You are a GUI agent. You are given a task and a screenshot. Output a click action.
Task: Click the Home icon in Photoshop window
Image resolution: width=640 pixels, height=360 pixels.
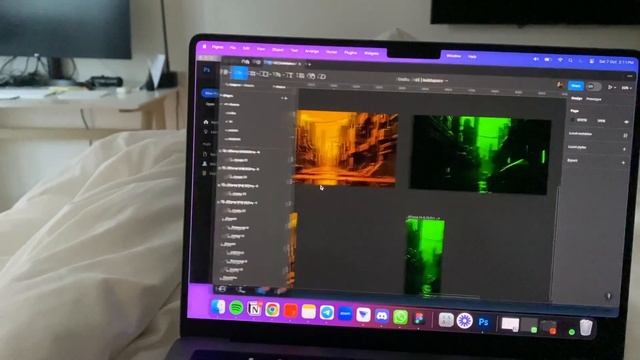[x=206, y=122]
